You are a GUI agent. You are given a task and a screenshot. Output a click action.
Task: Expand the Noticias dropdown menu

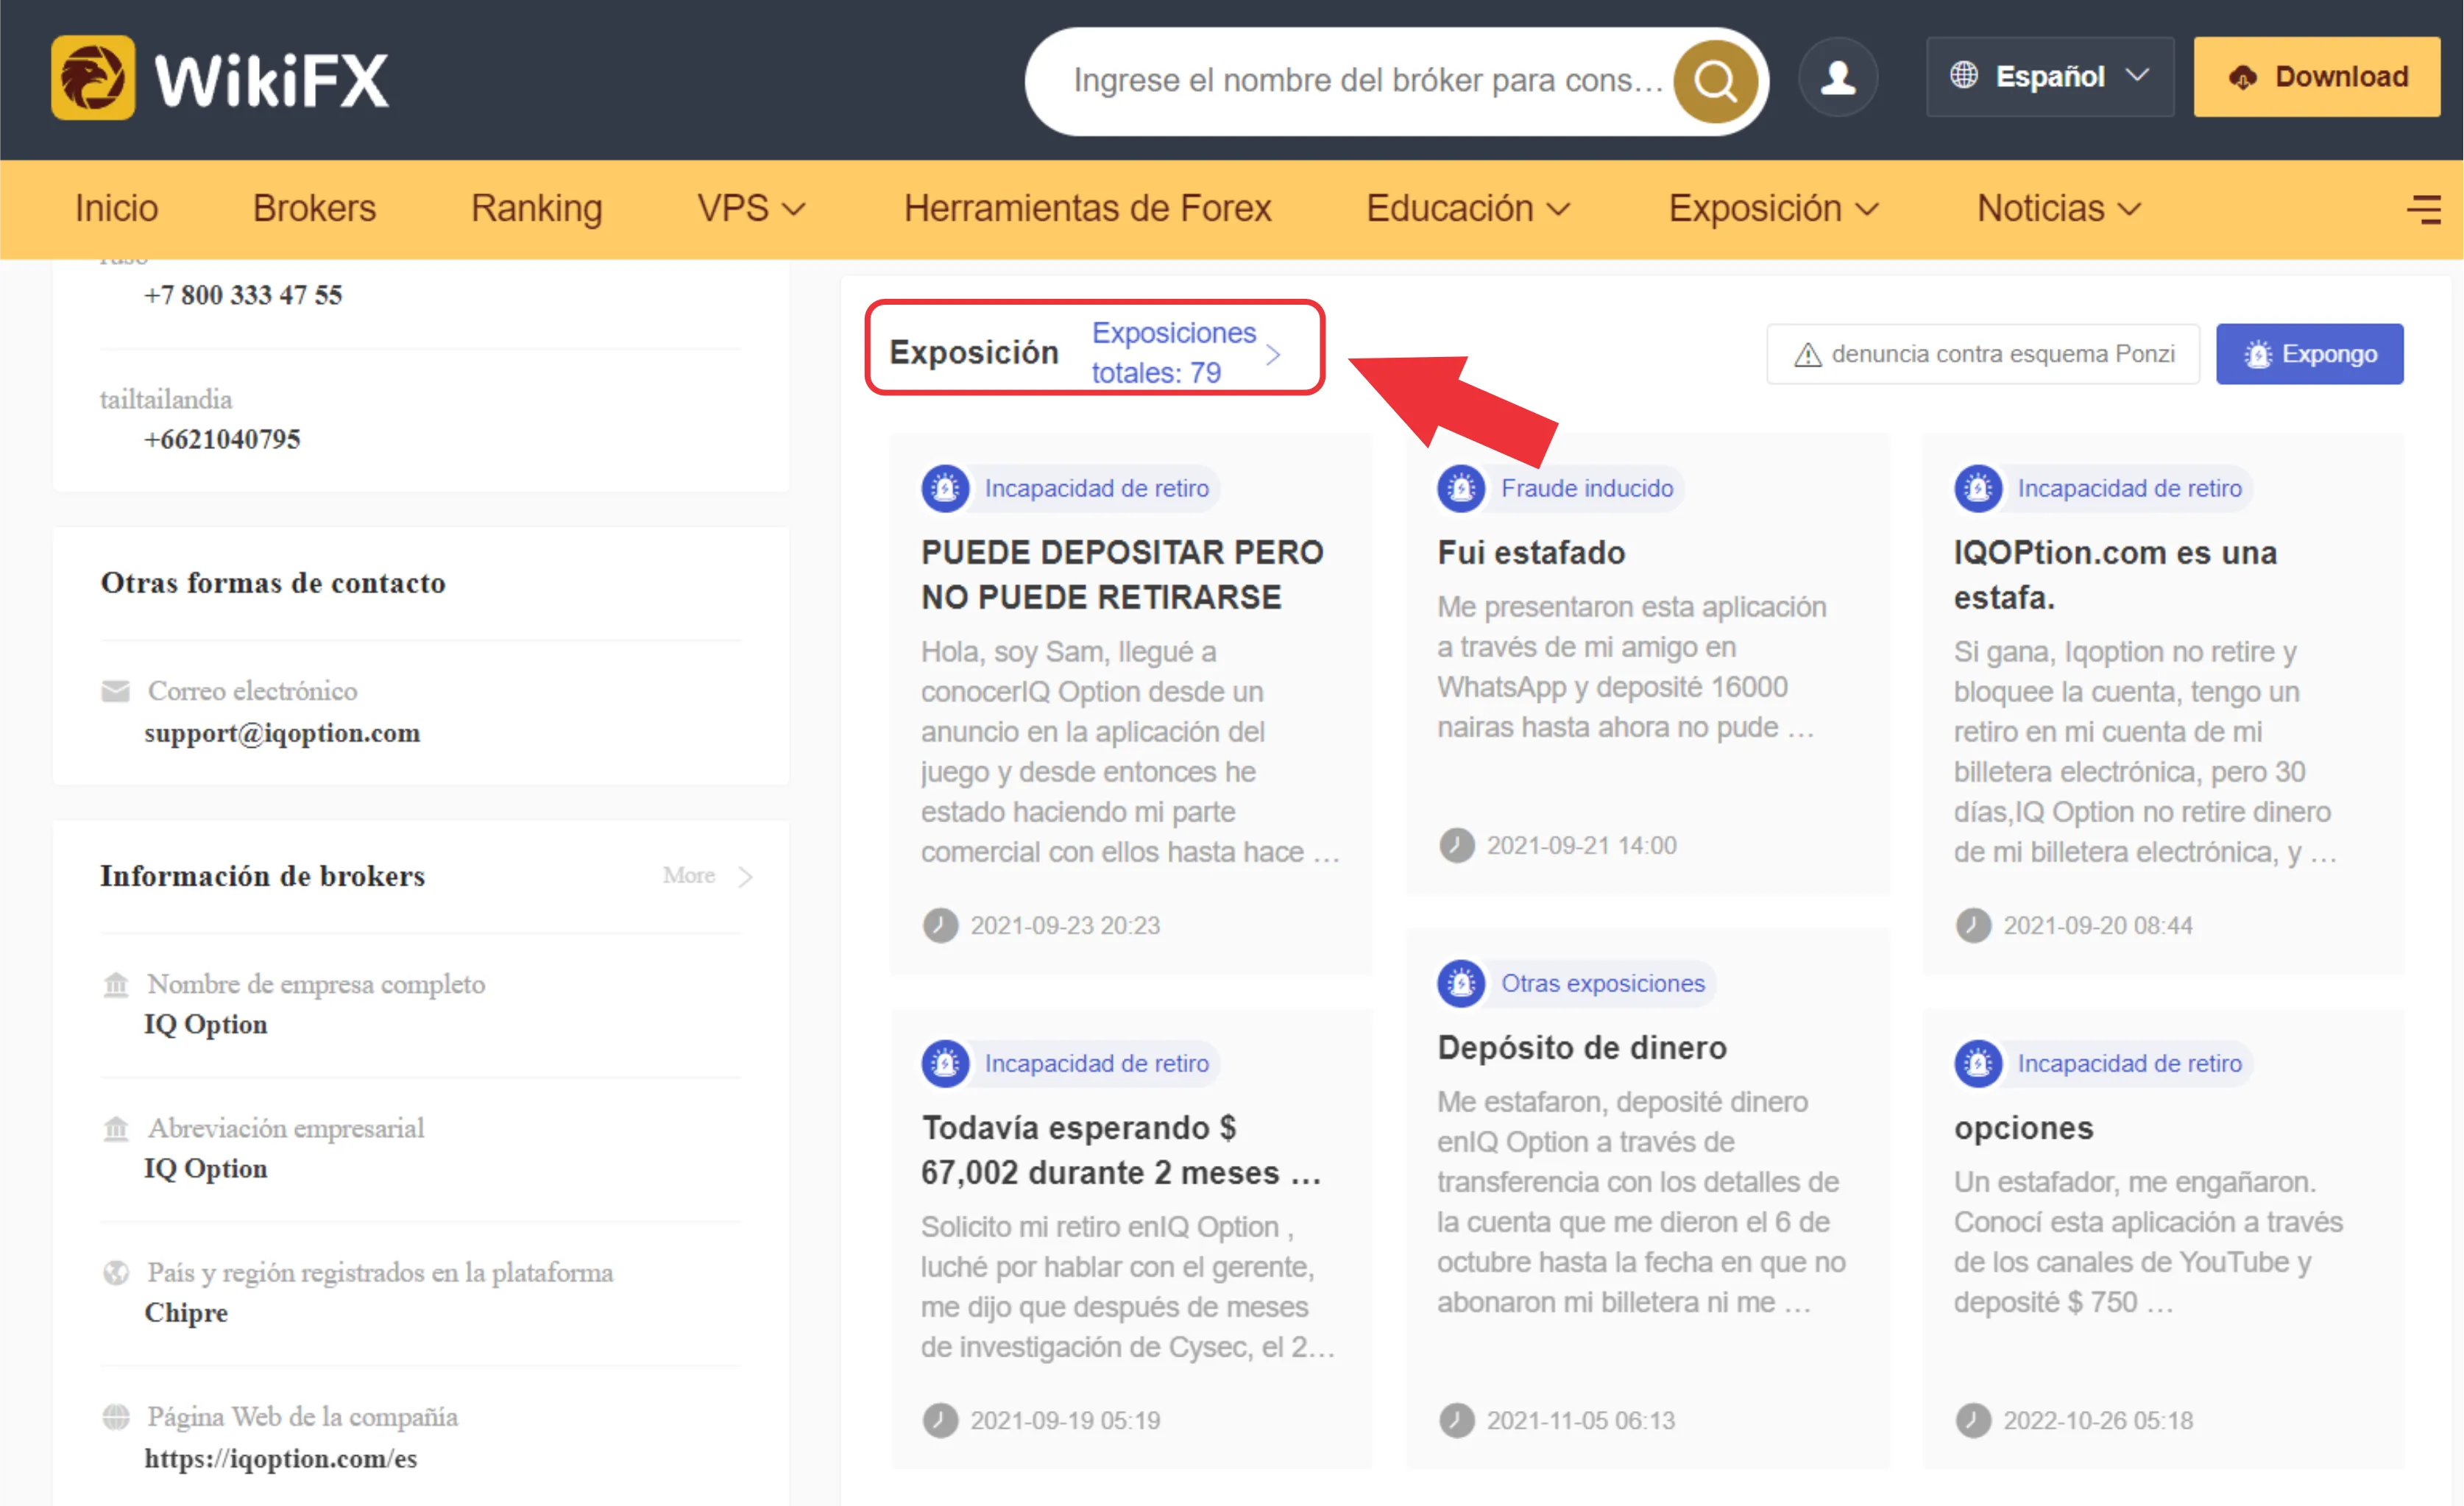(x=2059, y=208)
